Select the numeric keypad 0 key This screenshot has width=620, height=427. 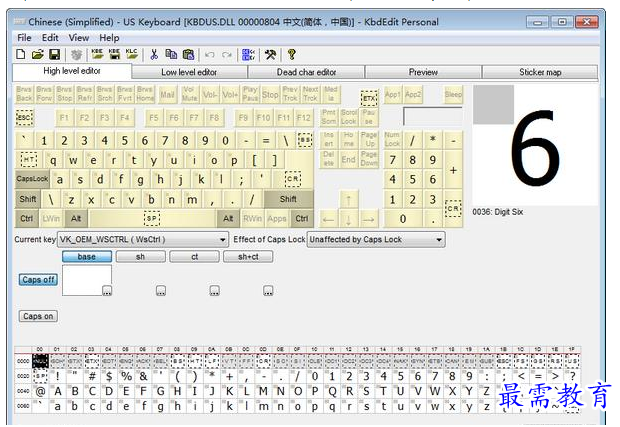(x=403, y=219)
